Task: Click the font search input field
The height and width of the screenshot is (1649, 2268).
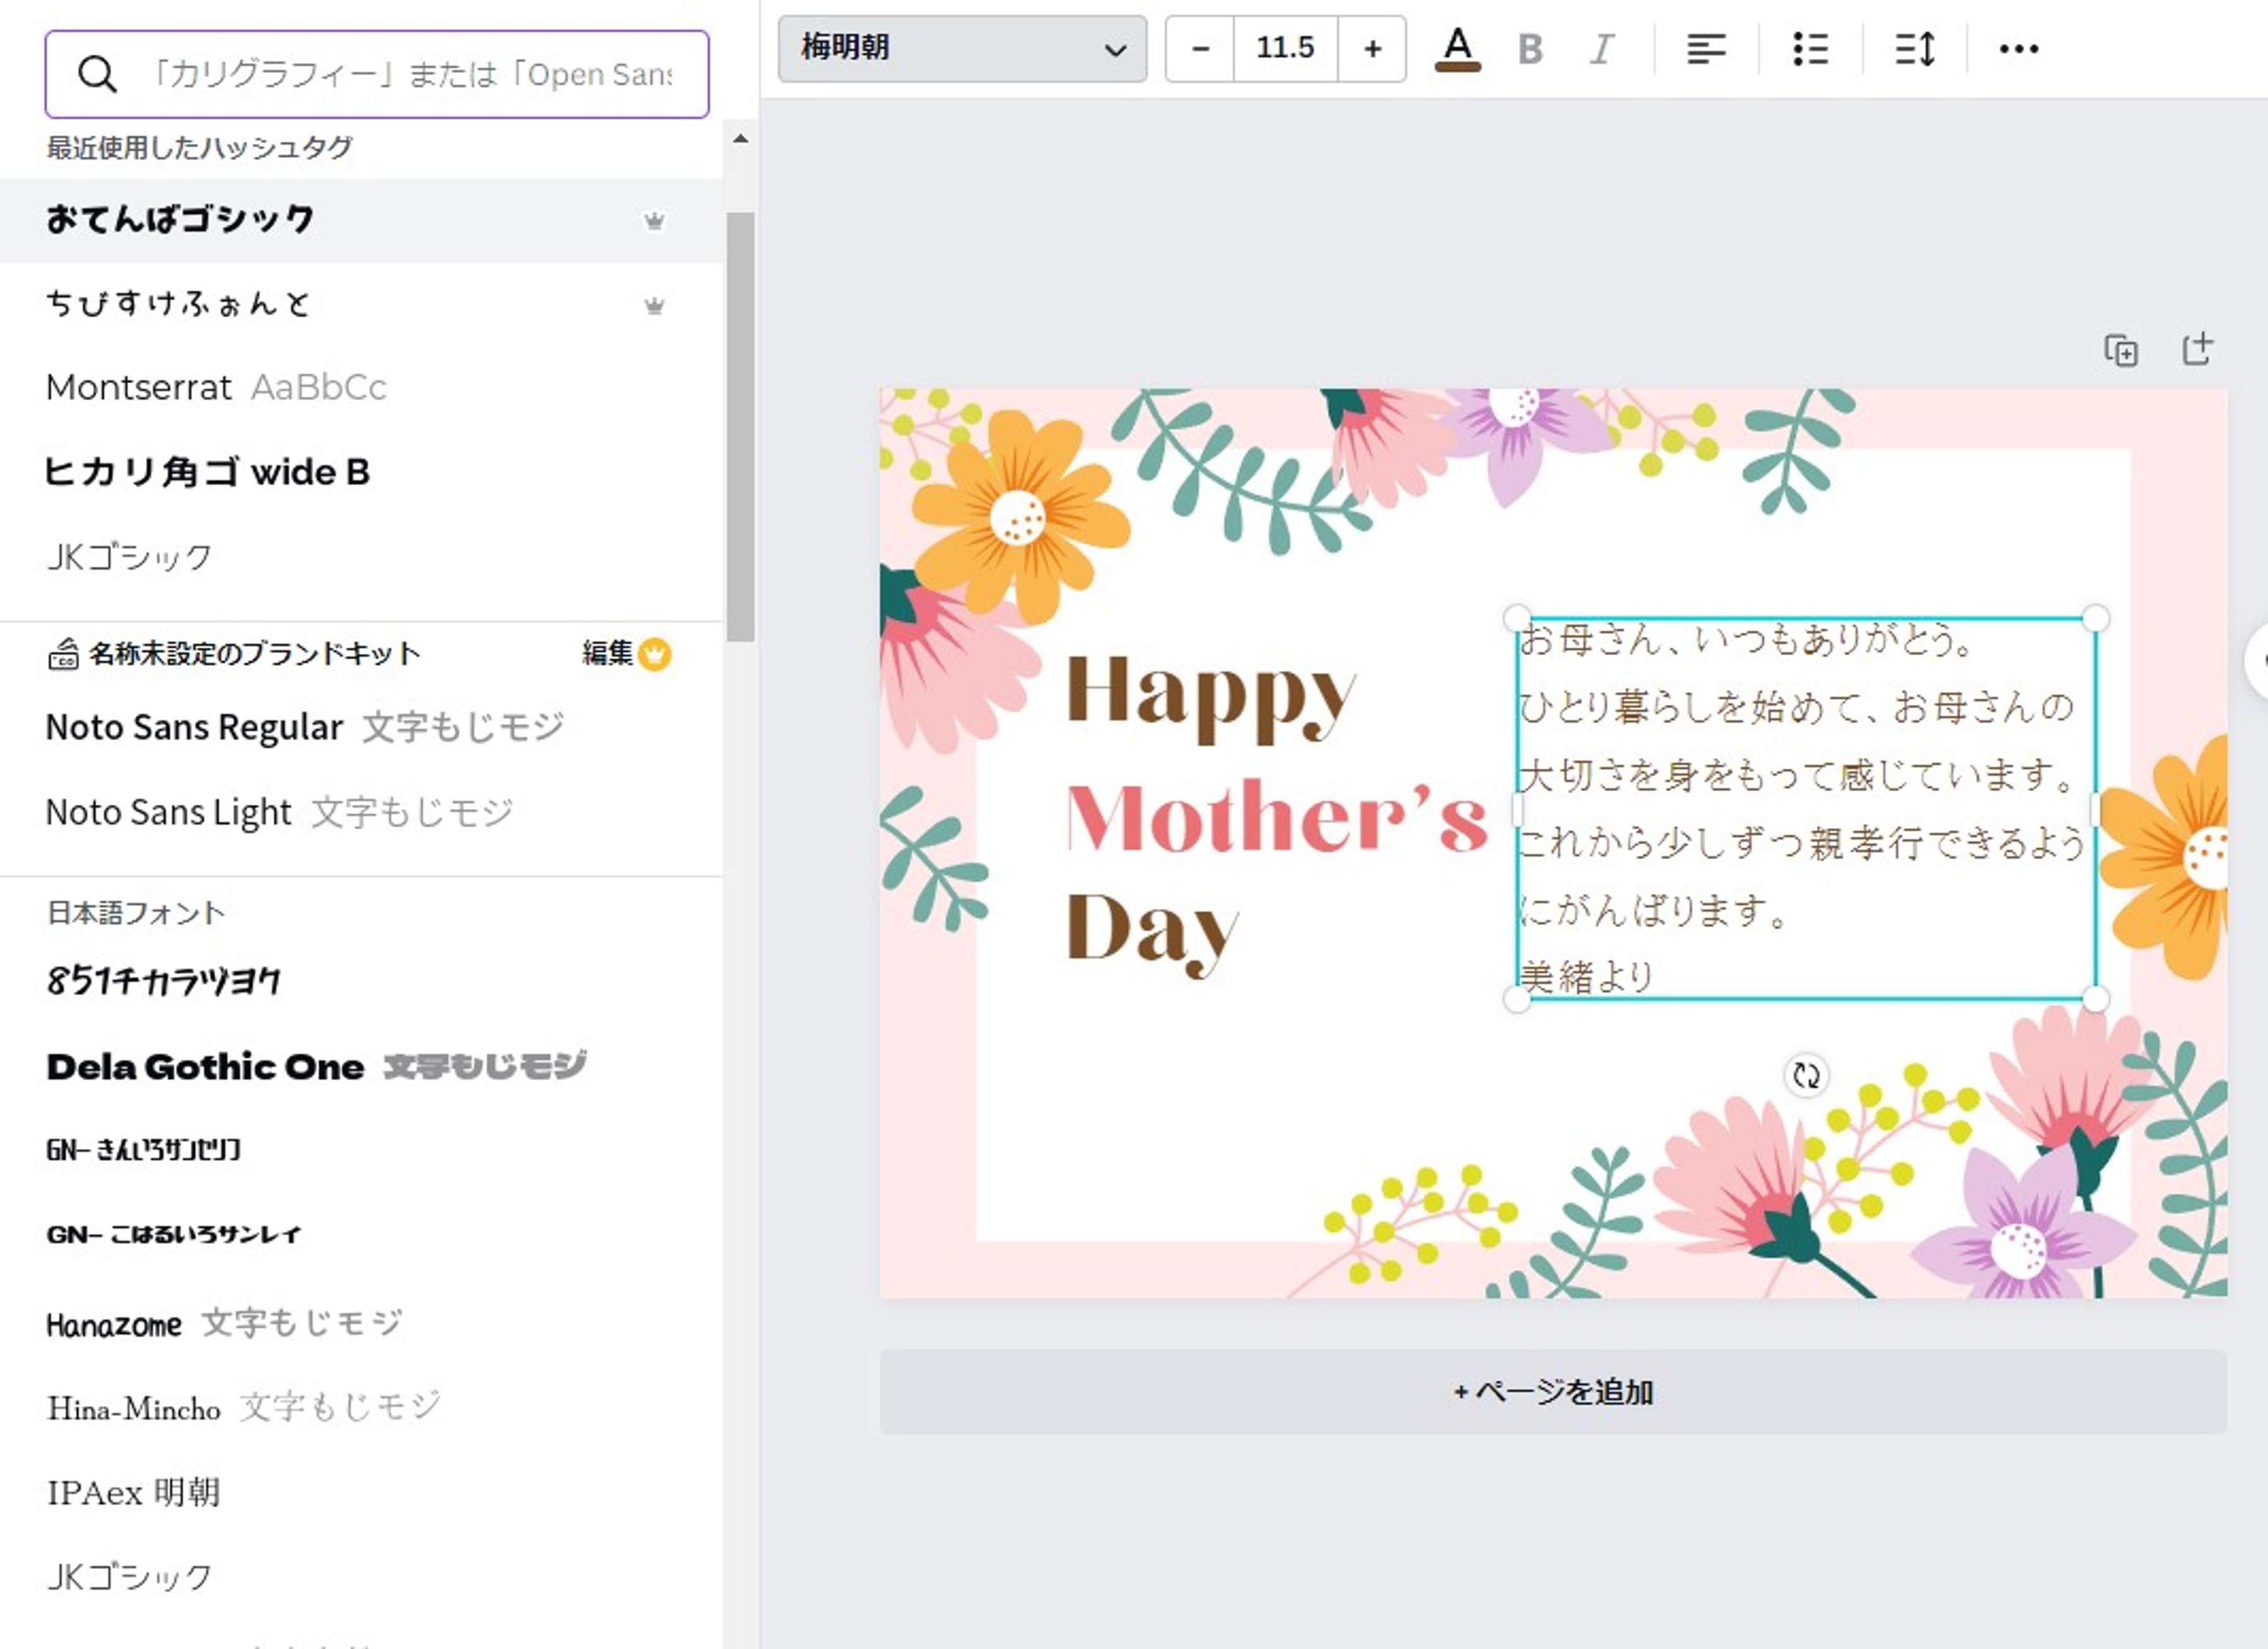Action: (x=377, y=74)
